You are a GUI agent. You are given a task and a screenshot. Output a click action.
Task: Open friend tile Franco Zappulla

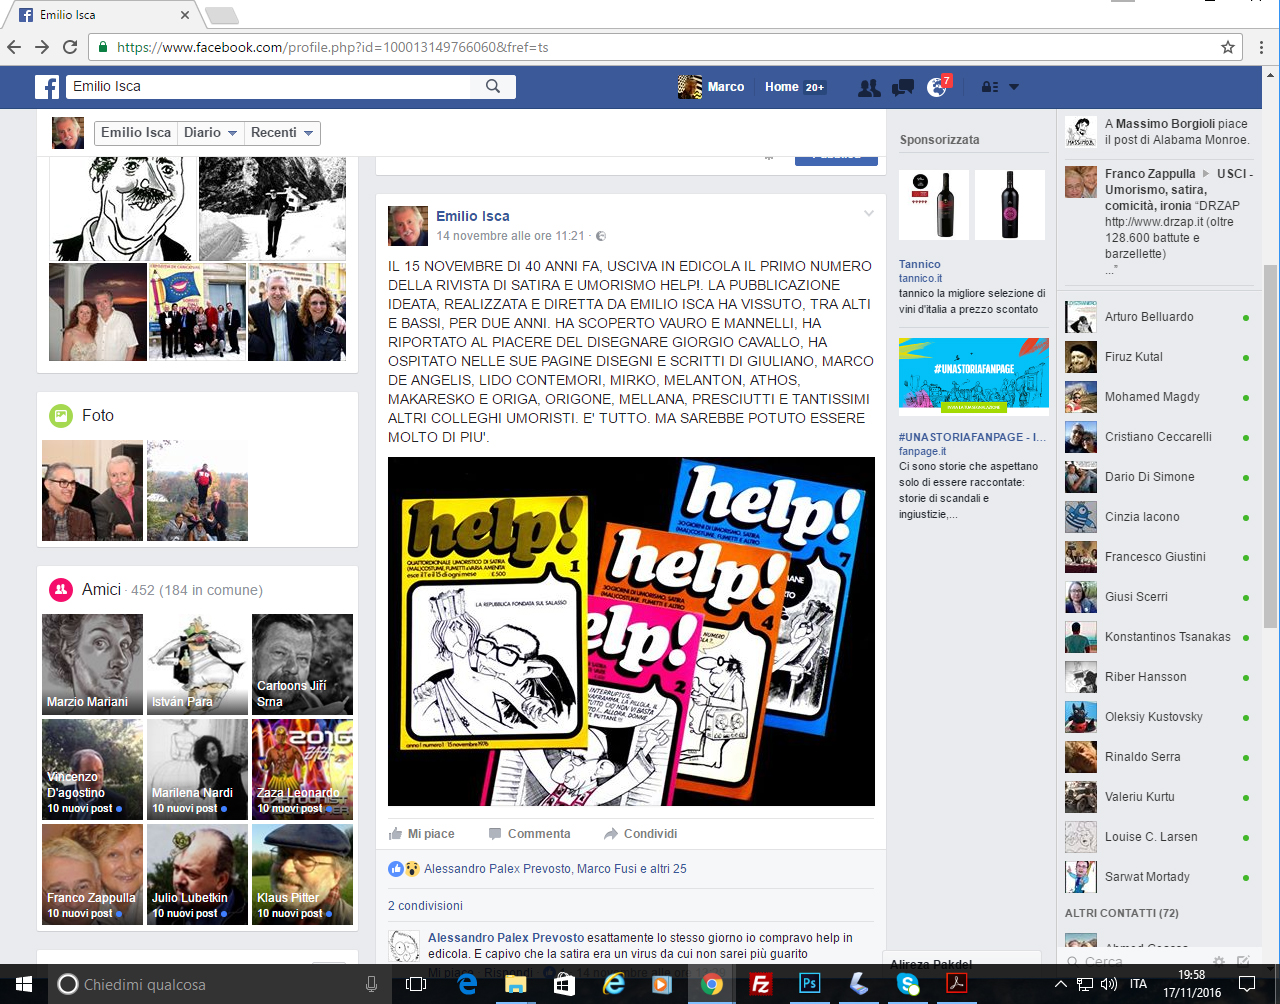tap(92, 875)
